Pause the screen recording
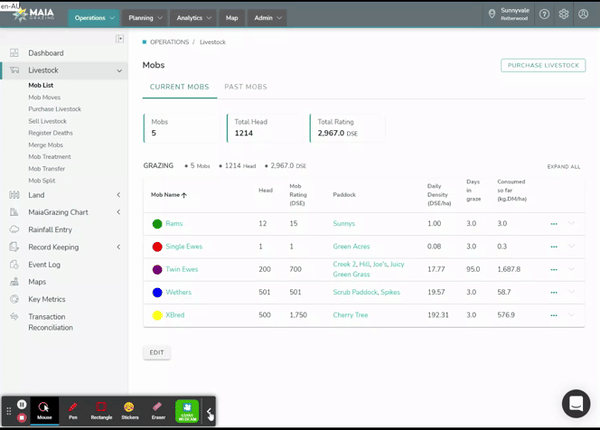Viewport: 600px width, 430px height. coord(22,404)
